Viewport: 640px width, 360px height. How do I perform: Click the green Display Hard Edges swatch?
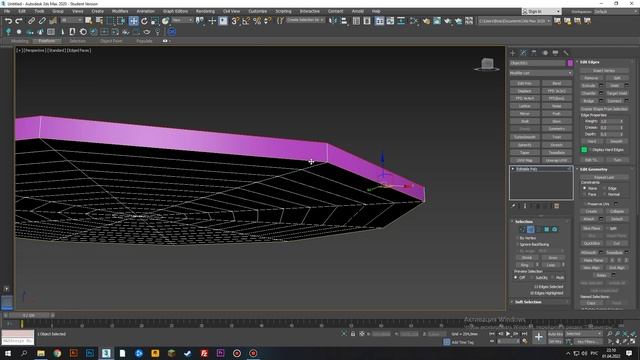point(584,150)
